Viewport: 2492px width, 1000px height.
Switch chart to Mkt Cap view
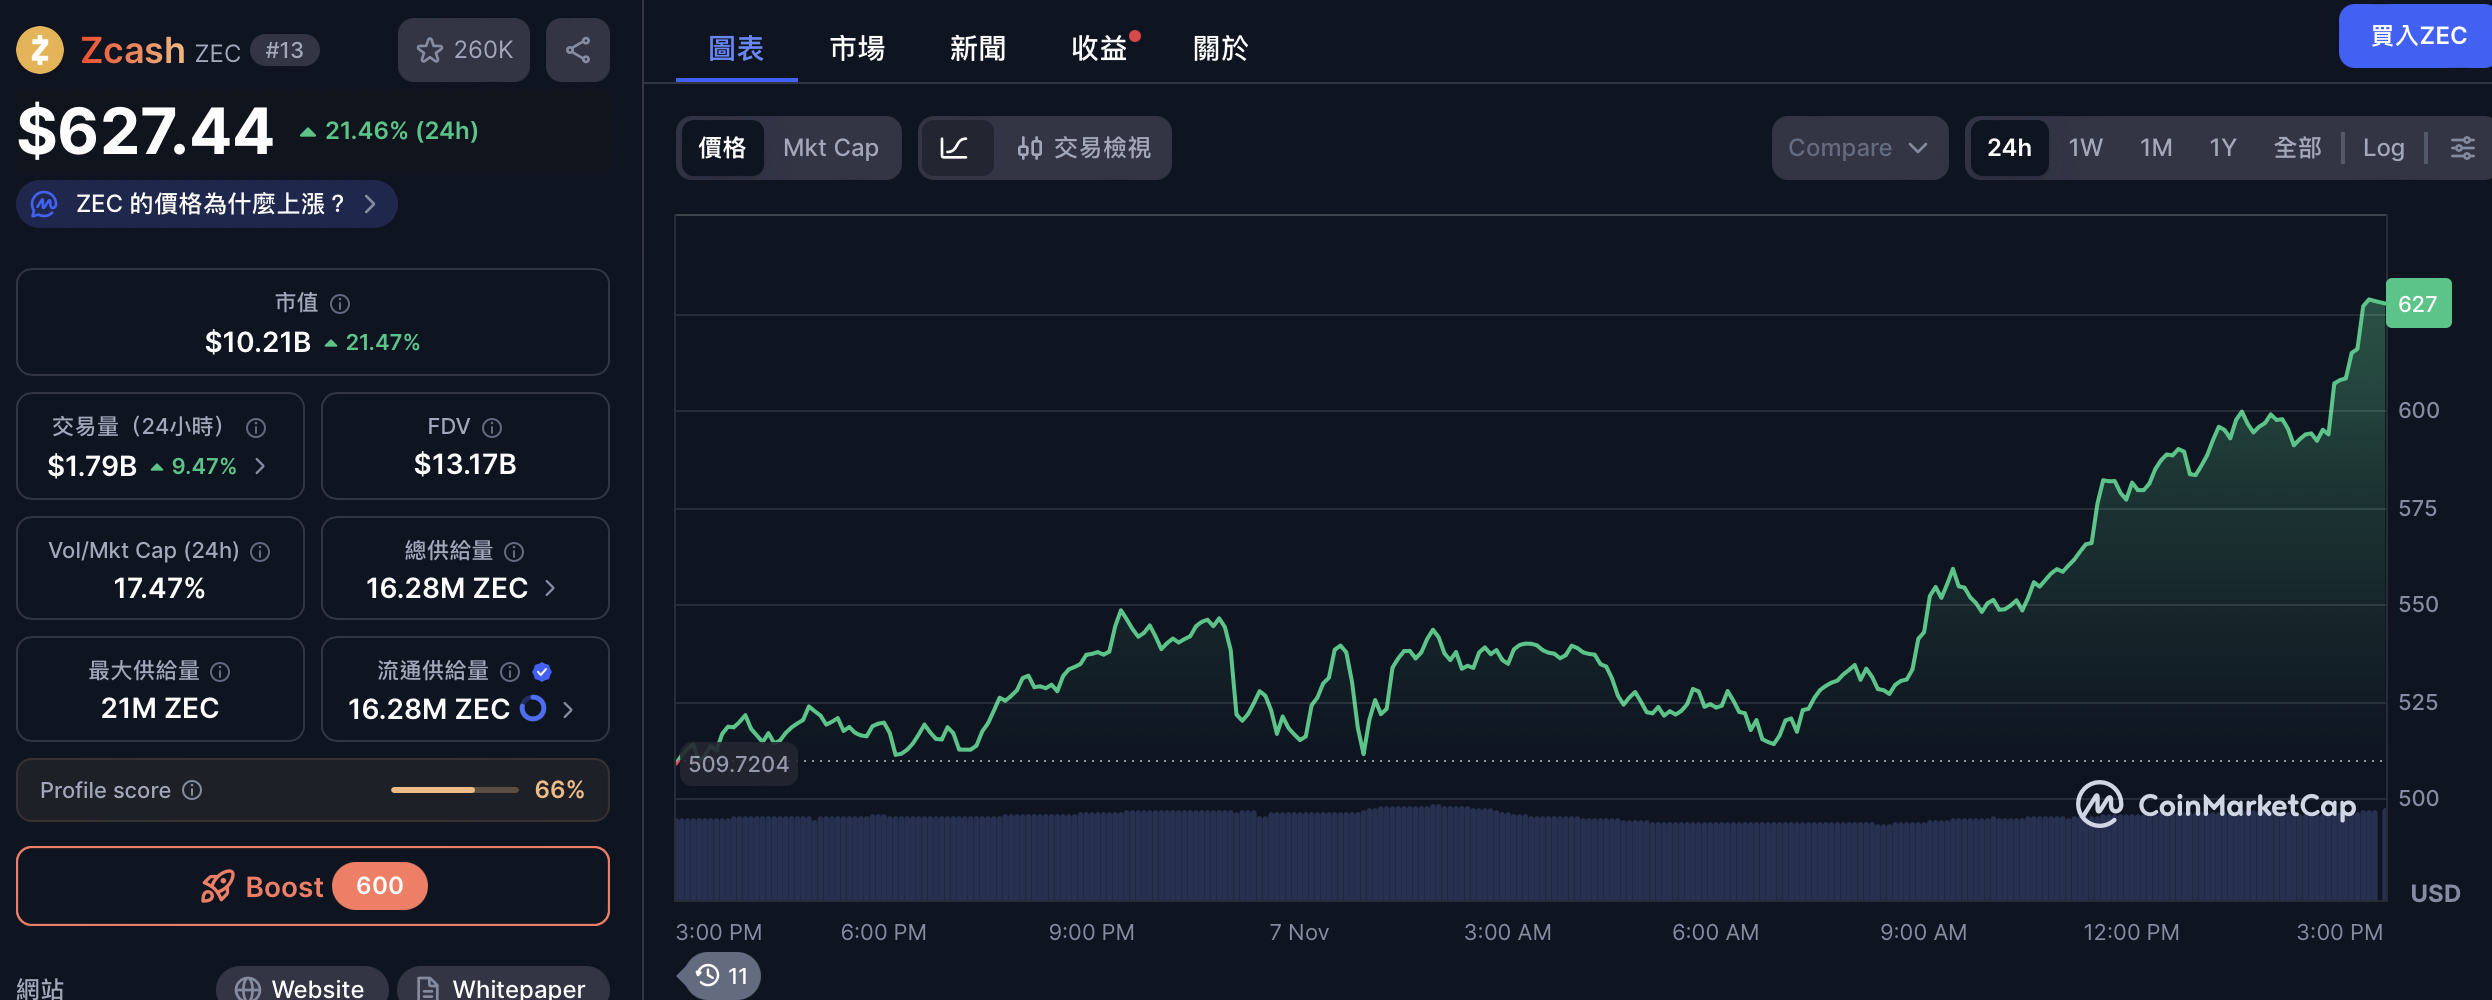830,148
